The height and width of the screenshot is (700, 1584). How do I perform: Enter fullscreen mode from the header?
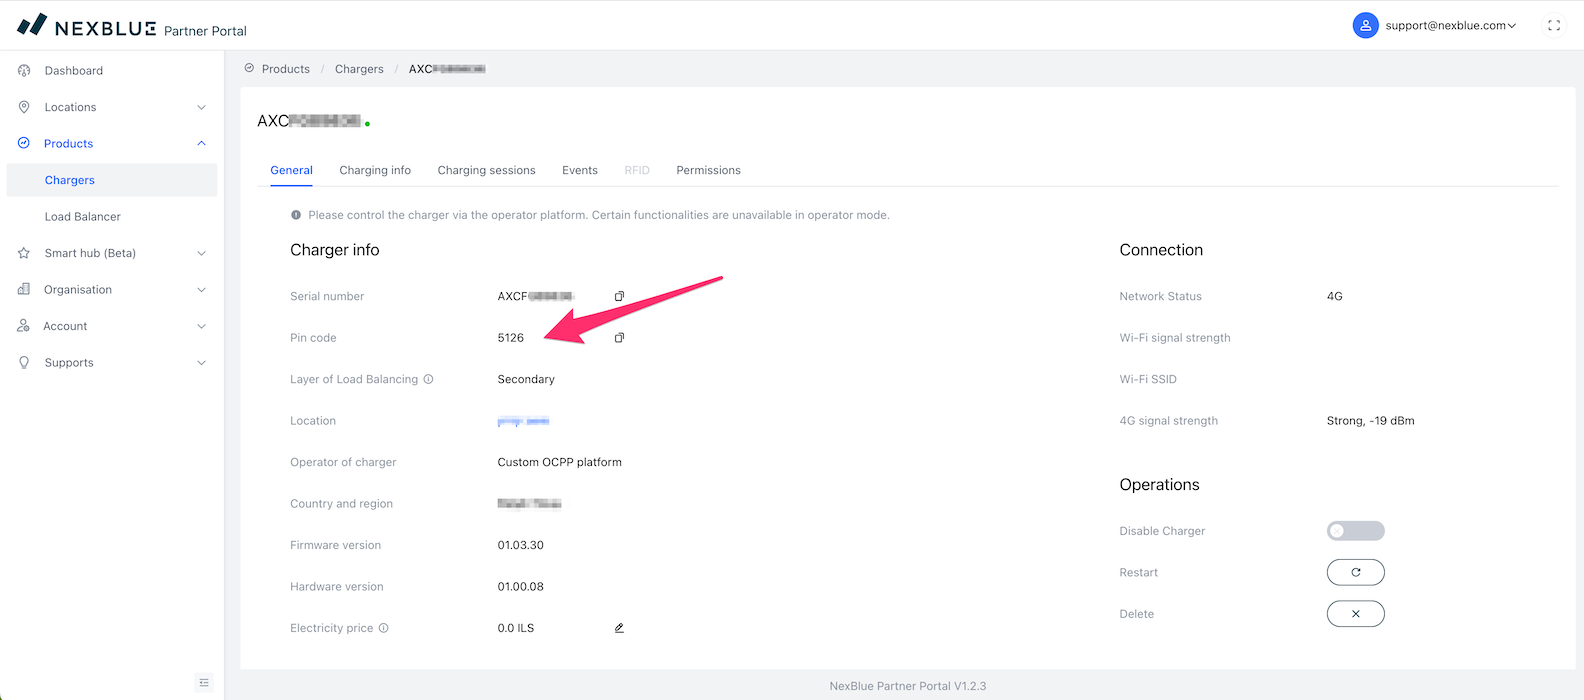click(x=1554, y=26)
